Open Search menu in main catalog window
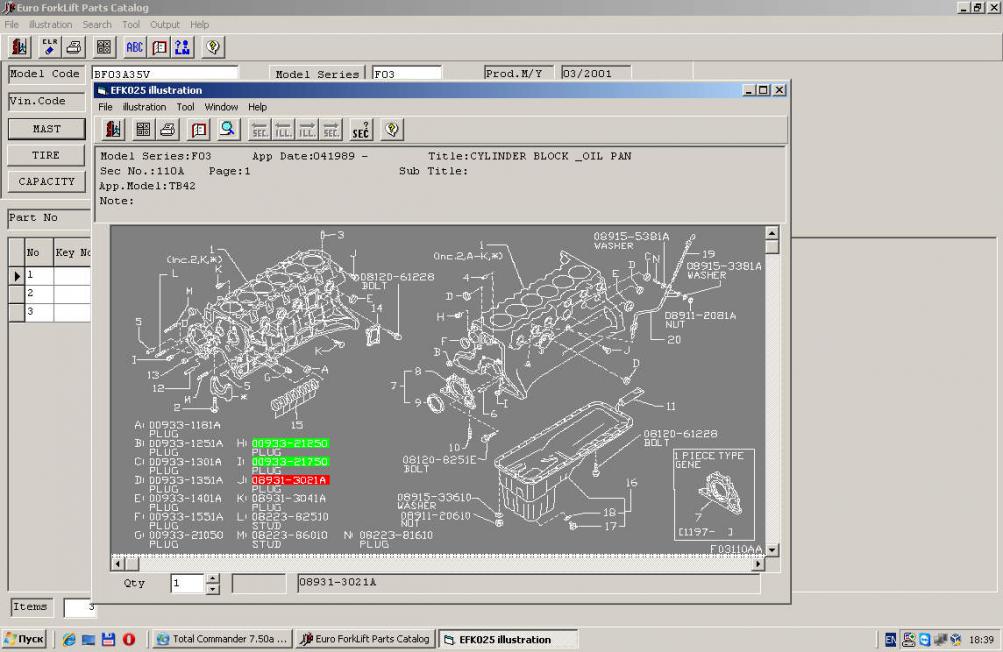 pos(97,24)
